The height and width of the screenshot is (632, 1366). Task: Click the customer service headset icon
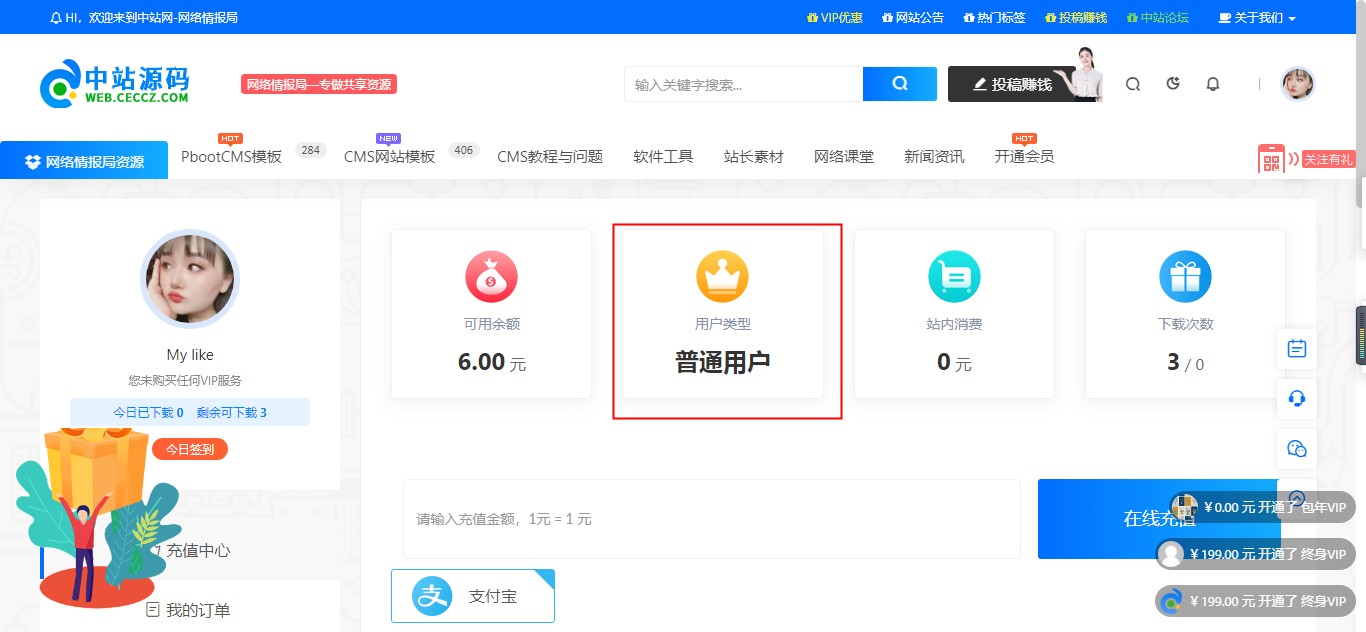(x=1297, y=399)
